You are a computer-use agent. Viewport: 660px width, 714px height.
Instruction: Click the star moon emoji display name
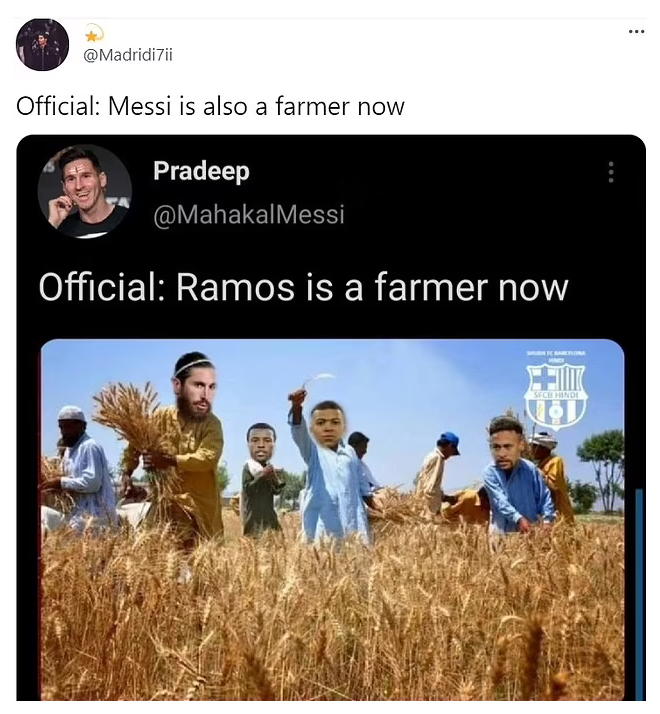94,33
